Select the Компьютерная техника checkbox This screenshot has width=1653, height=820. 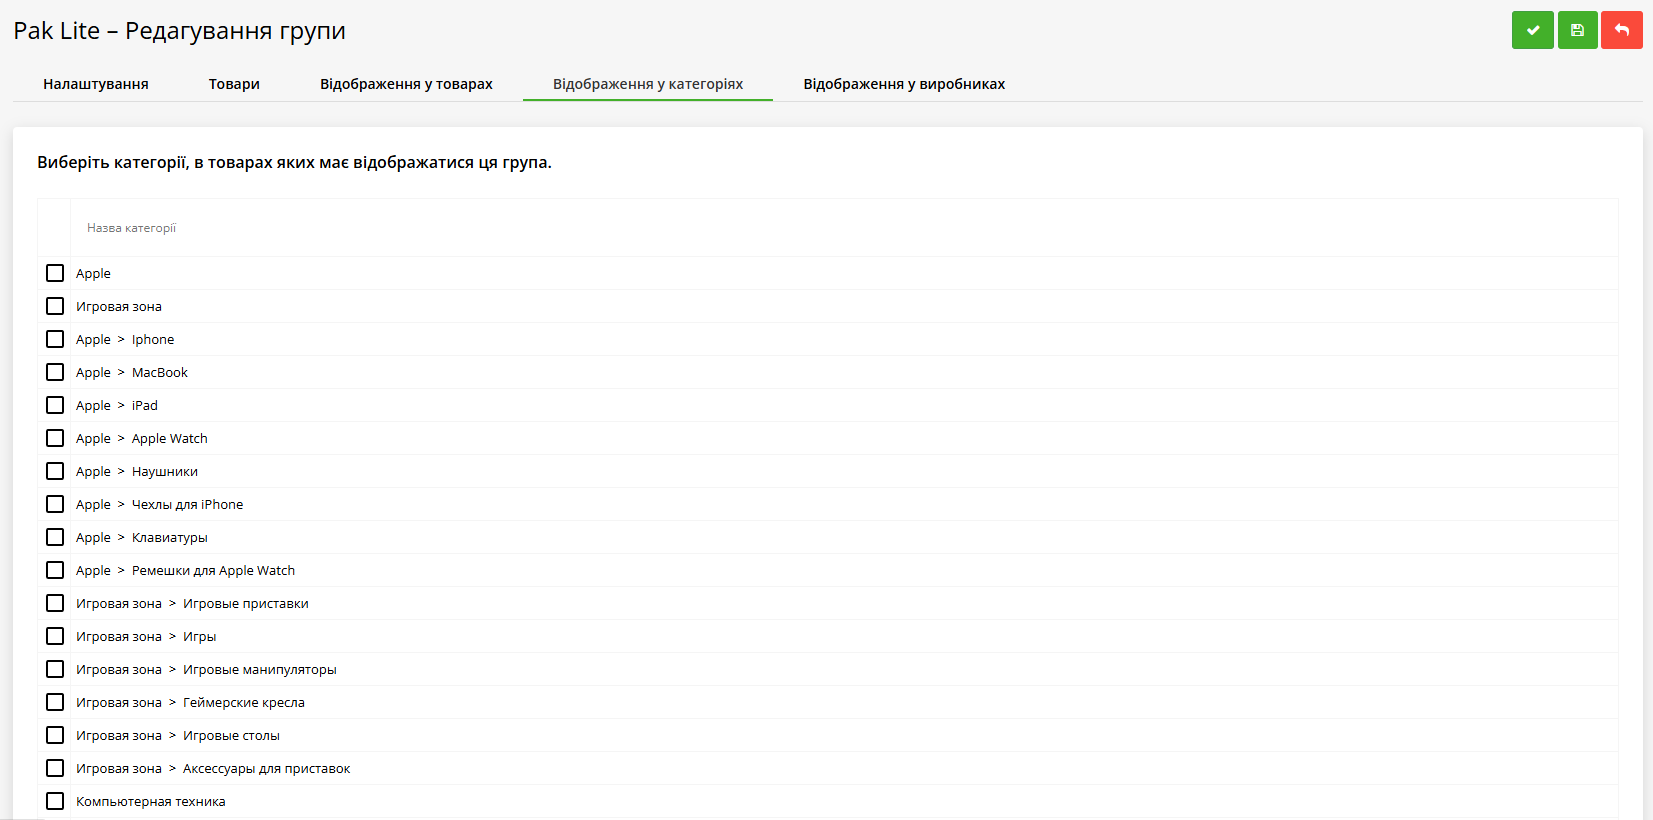55,801
